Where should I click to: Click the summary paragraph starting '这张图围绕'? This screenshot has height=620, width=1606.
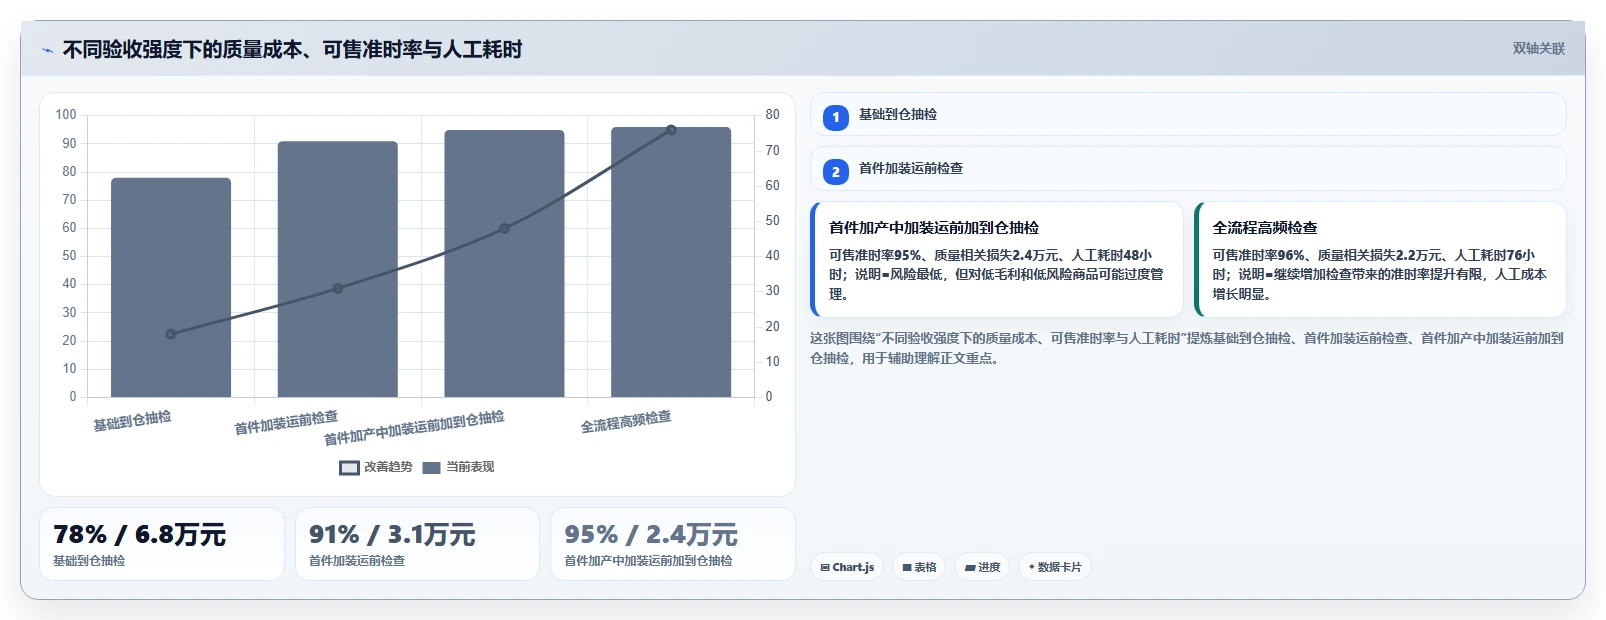(1187, 348)
